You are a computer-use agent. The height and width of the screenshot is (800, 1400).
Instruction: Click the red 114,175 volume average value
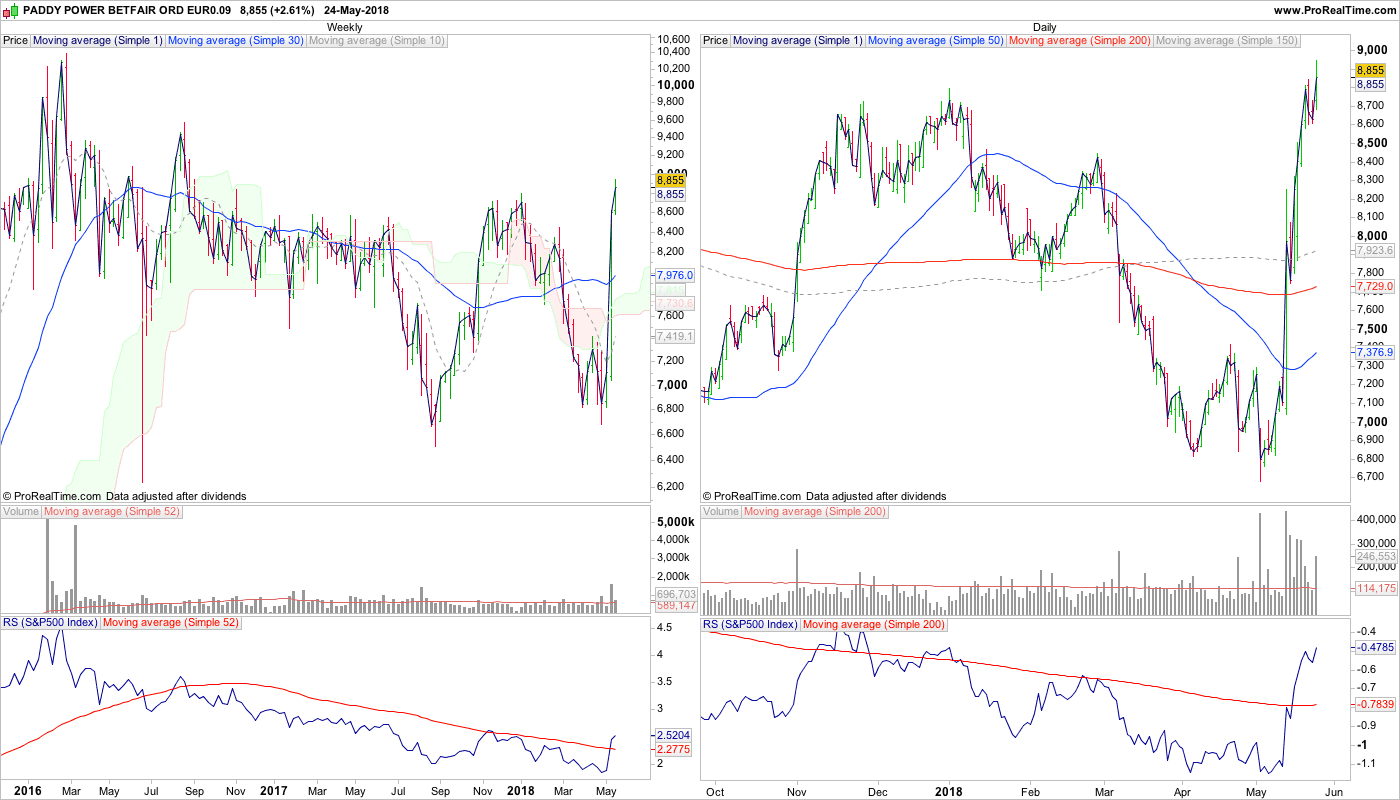1376,588
